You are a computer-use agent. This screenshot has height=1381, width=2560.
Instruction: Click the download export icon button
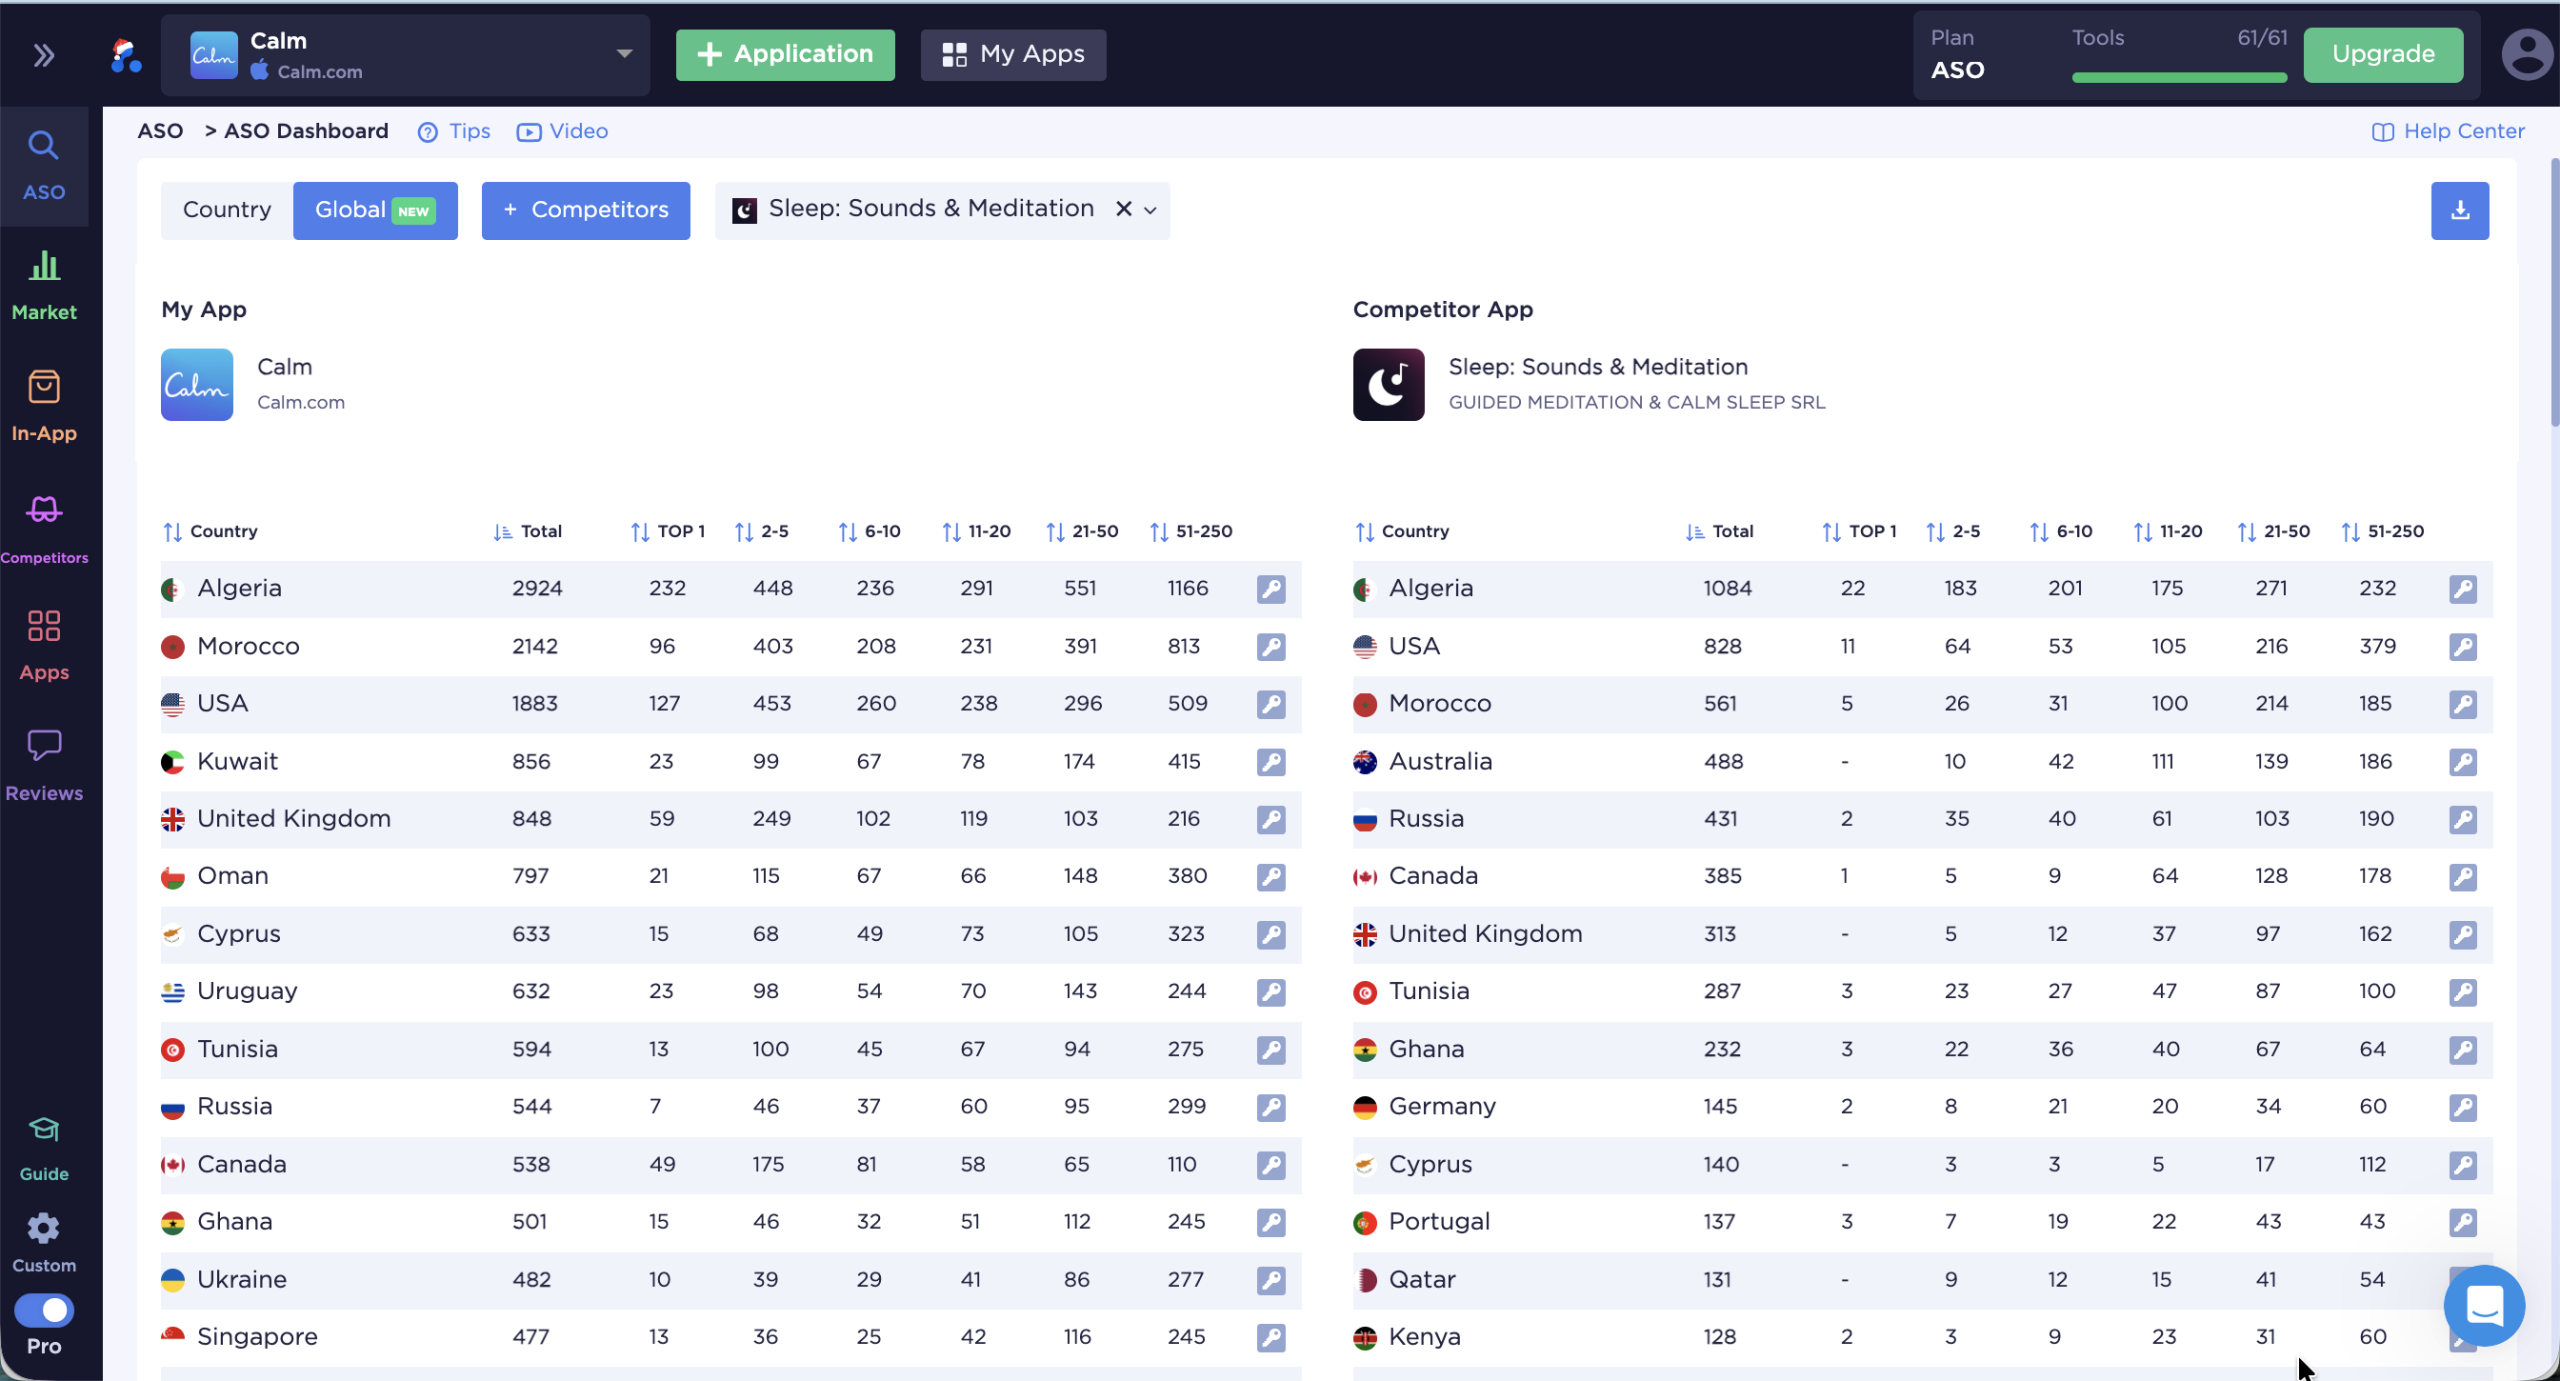2459,210
